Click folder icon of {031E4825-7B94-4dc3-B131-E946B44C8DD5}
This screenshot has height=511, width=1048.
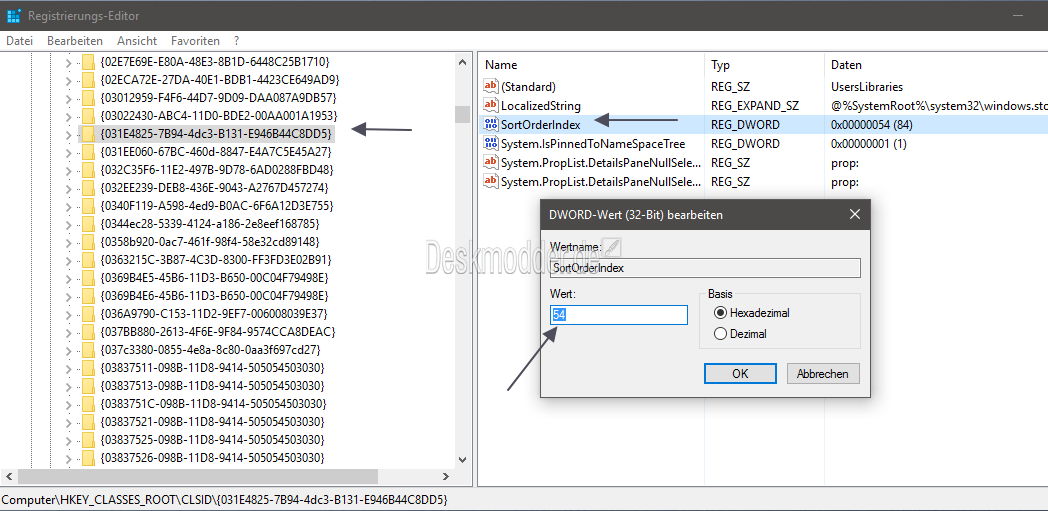(88, 134)
